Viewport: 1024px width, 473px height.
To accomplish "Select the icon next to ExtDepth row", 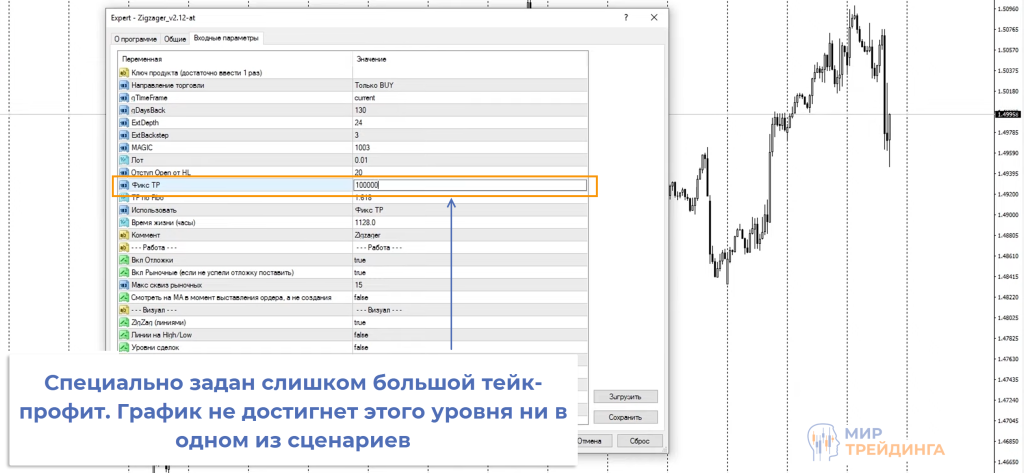I will coord(124,122).
